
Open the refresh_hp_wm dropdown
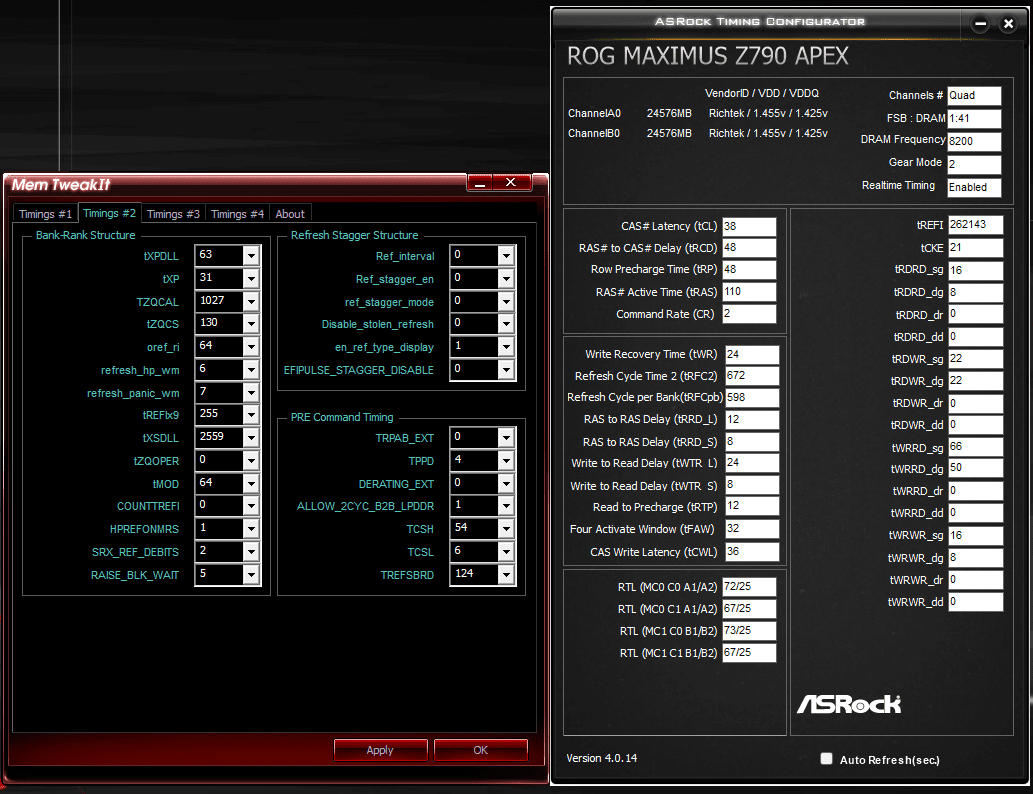(251, 370)
